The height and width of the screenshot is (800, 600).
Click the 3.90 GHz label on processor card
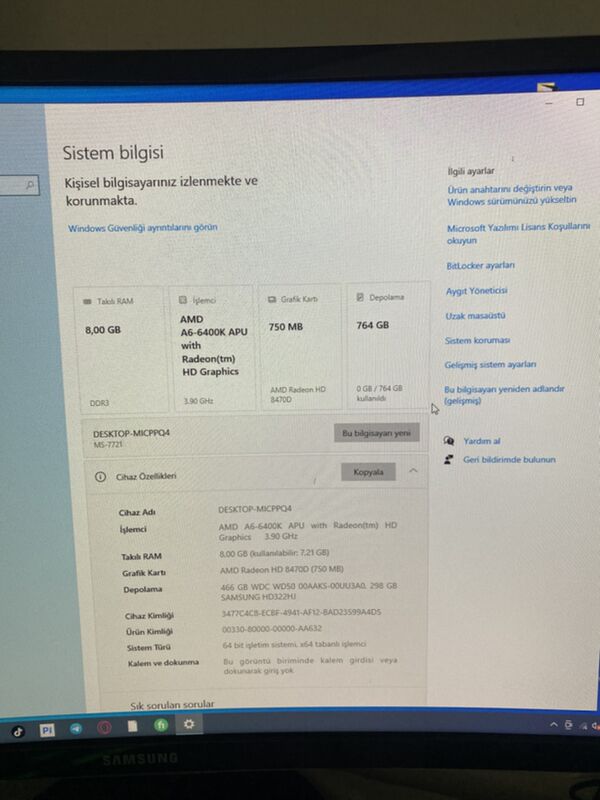click(198, 401)
